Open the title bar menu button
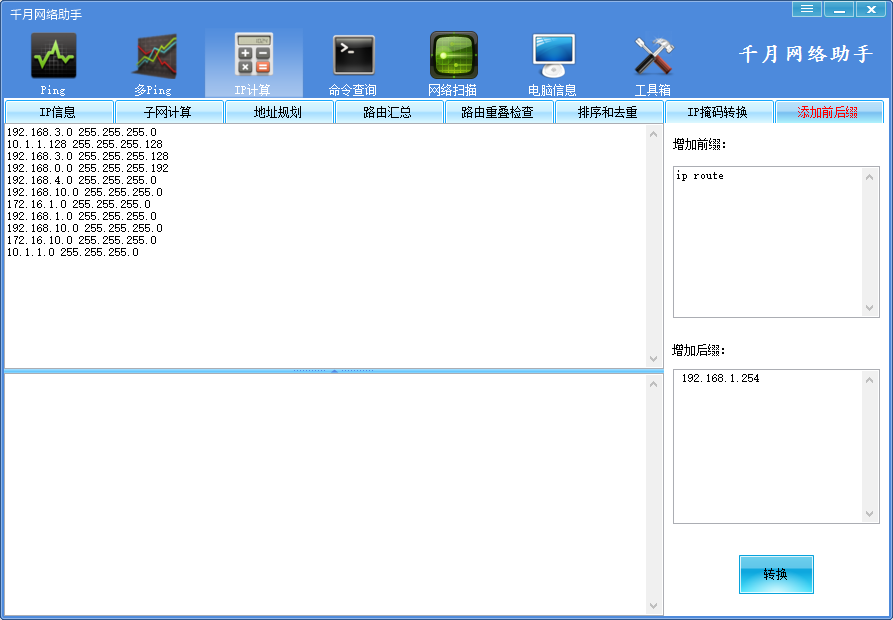893x620 pixels. coord(806,9)
